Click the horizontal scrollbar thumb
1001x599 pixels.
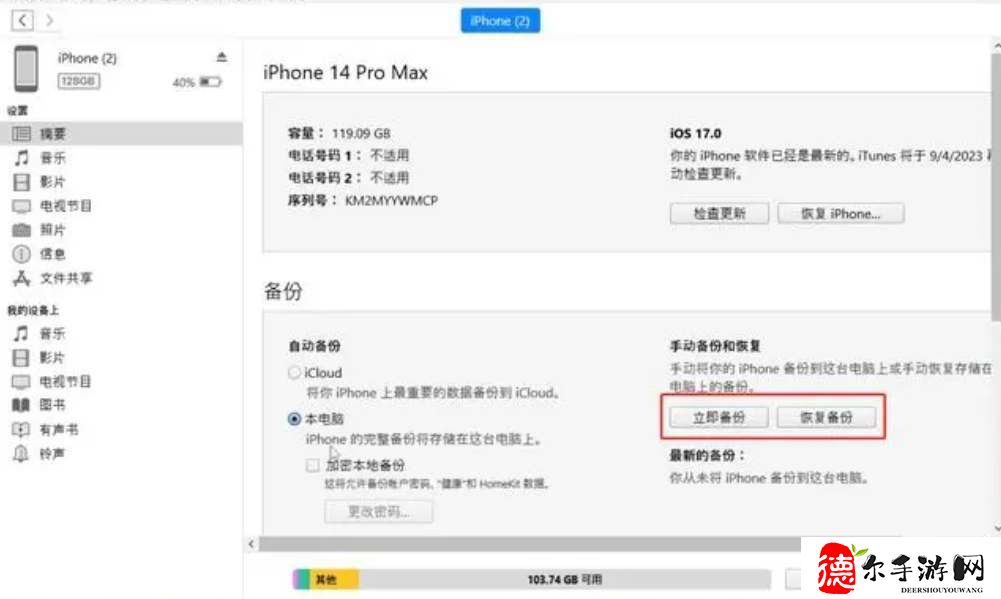pyautogui.click(x=529, y=544)
